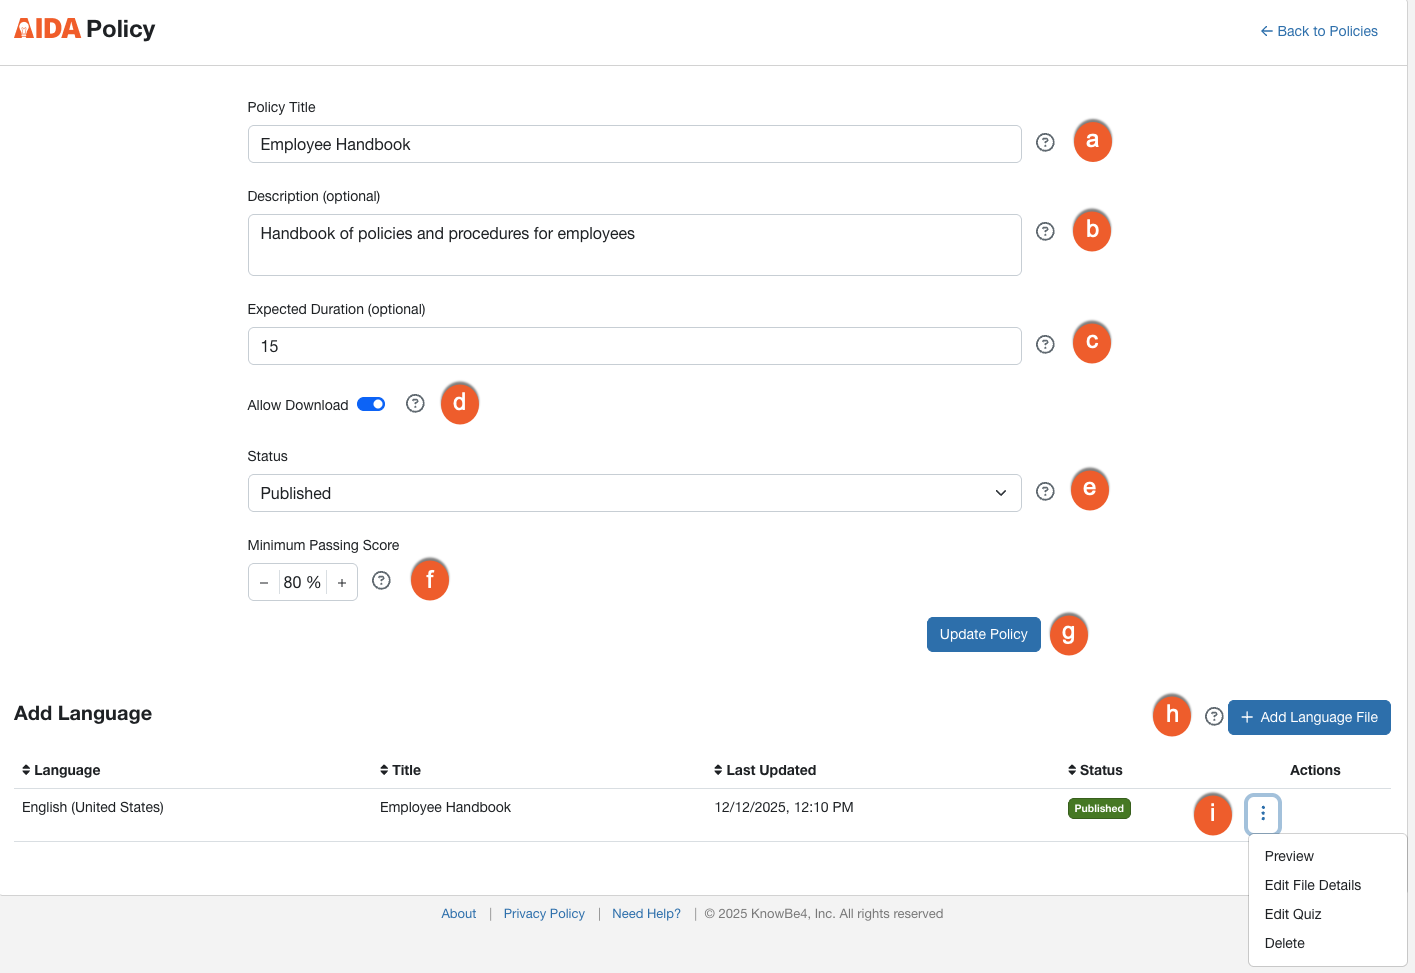Select Preview from the actions menu
This screenshot has width=1415, height=973.
point(1289,856)
